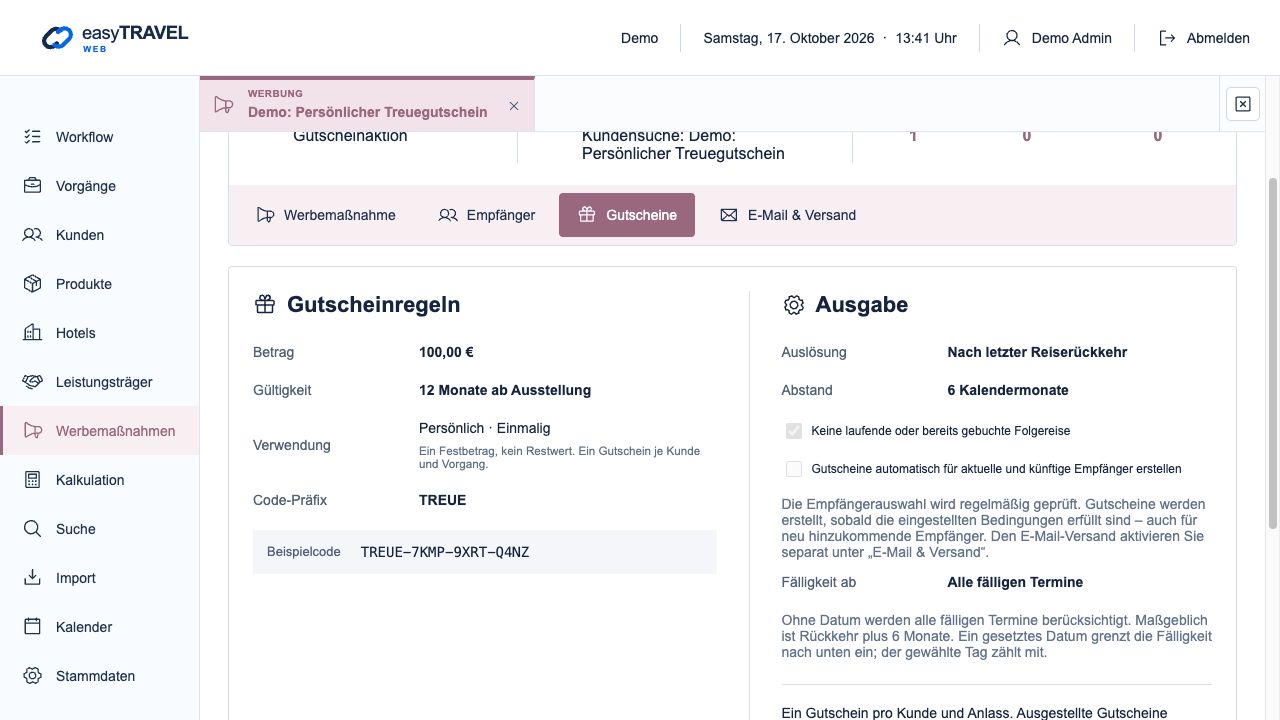
Task: Click the Abmelden link text
Action: (1218, 38)
